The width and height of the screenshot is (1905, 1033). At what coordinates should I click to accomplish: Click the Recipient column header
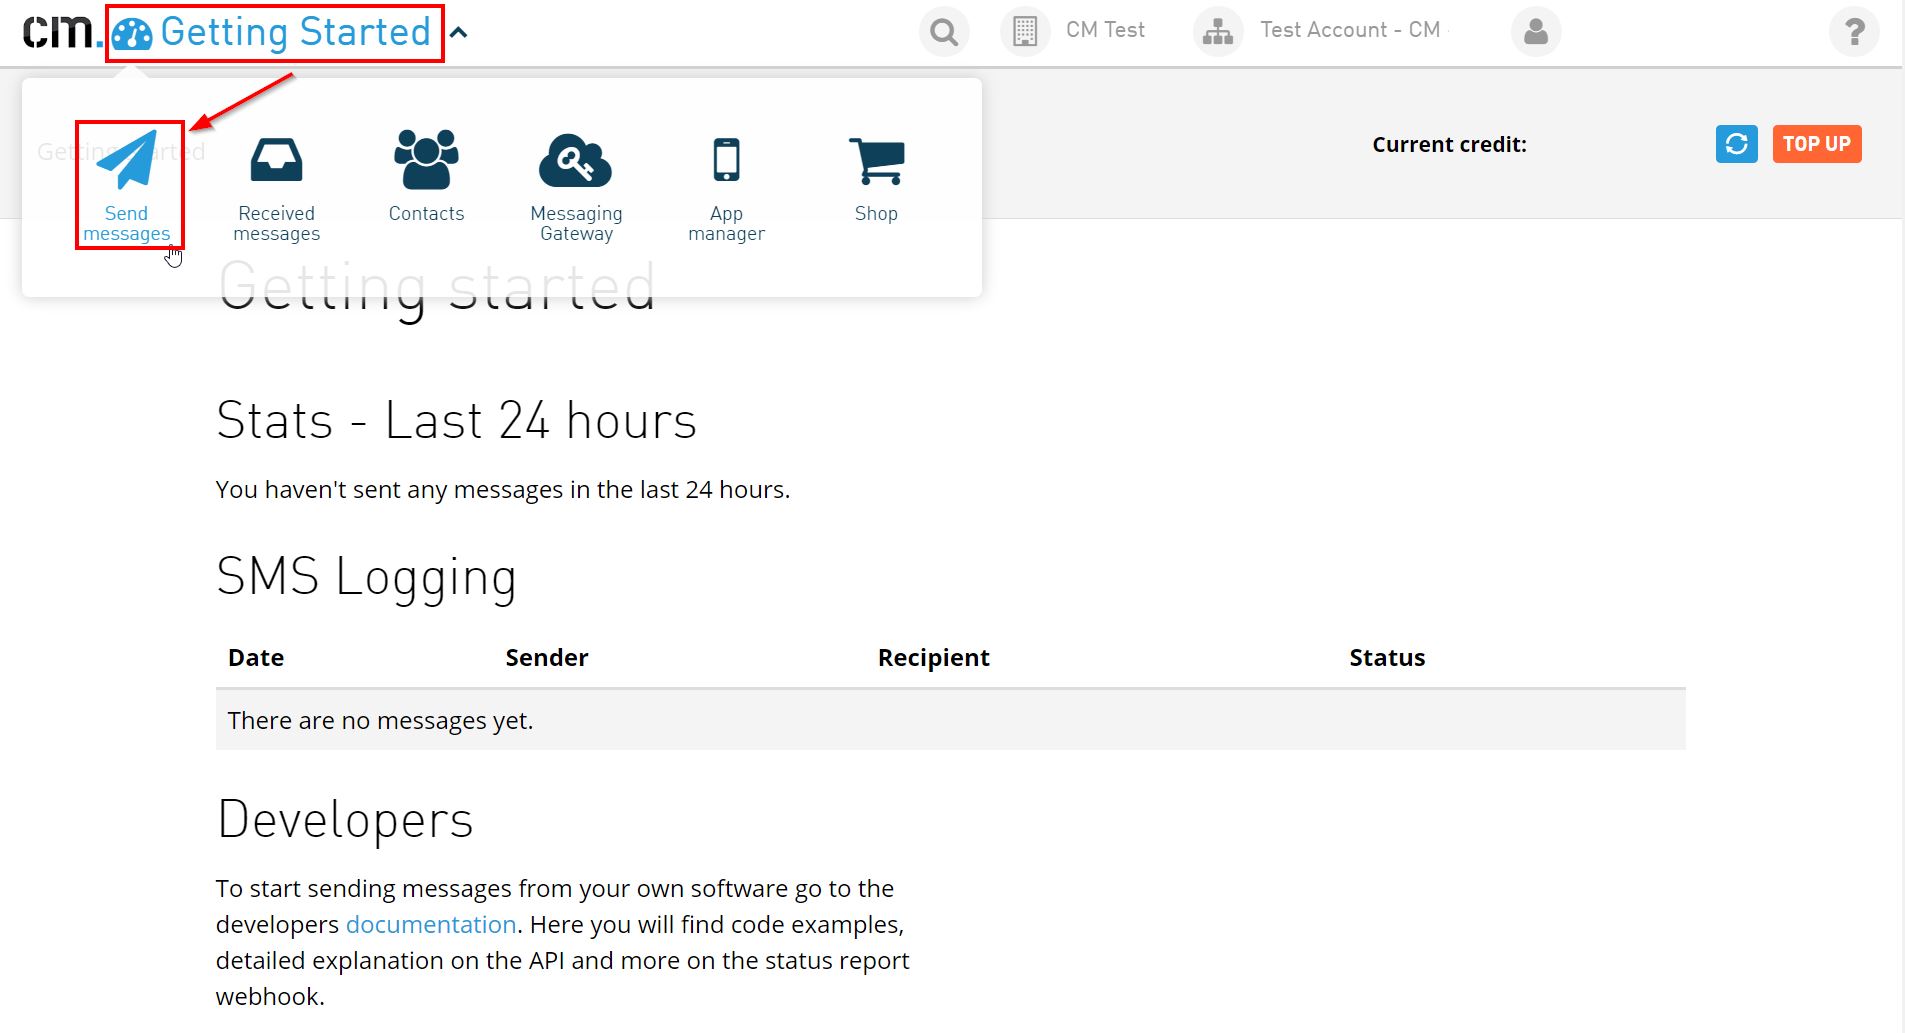tap(934, 657)
